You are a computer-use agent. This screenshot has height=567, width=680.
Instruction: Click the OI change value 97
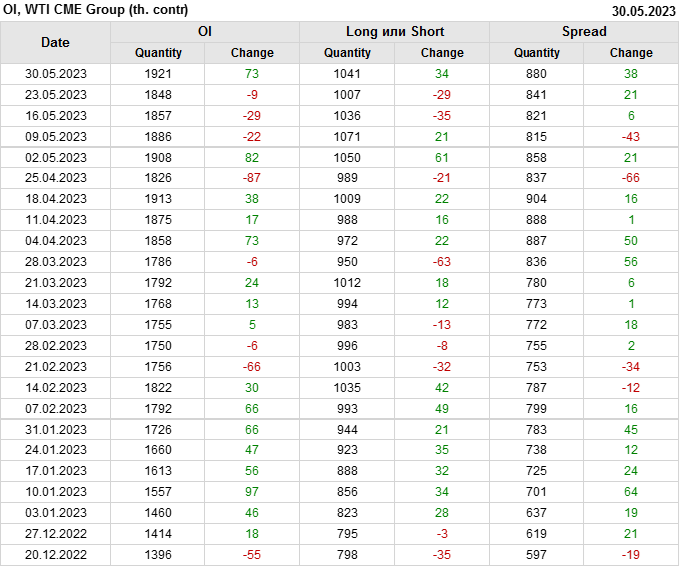[x=252, y=492]
